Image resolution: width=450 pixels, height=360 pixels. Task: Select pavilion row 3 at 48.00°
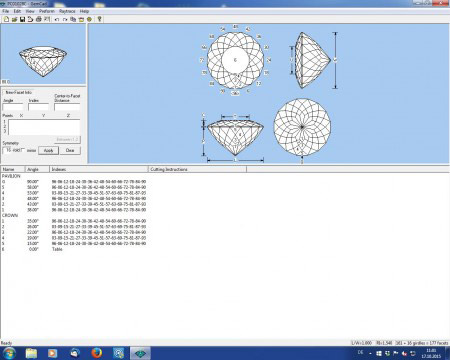coord(74,199)
